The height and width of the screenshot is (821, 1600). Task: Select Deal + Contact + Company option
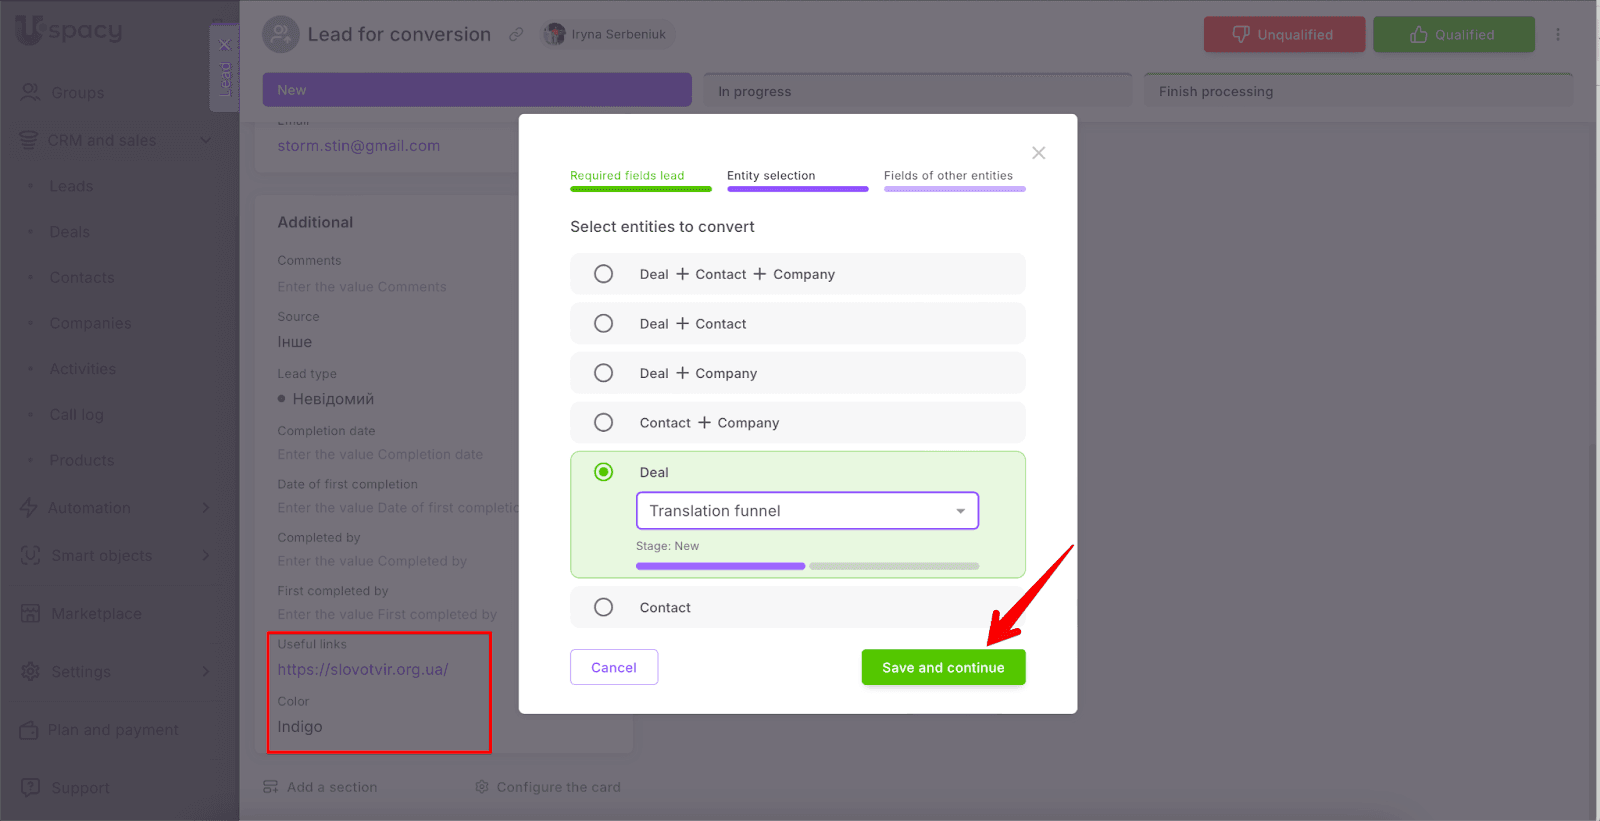click(797, 274)
